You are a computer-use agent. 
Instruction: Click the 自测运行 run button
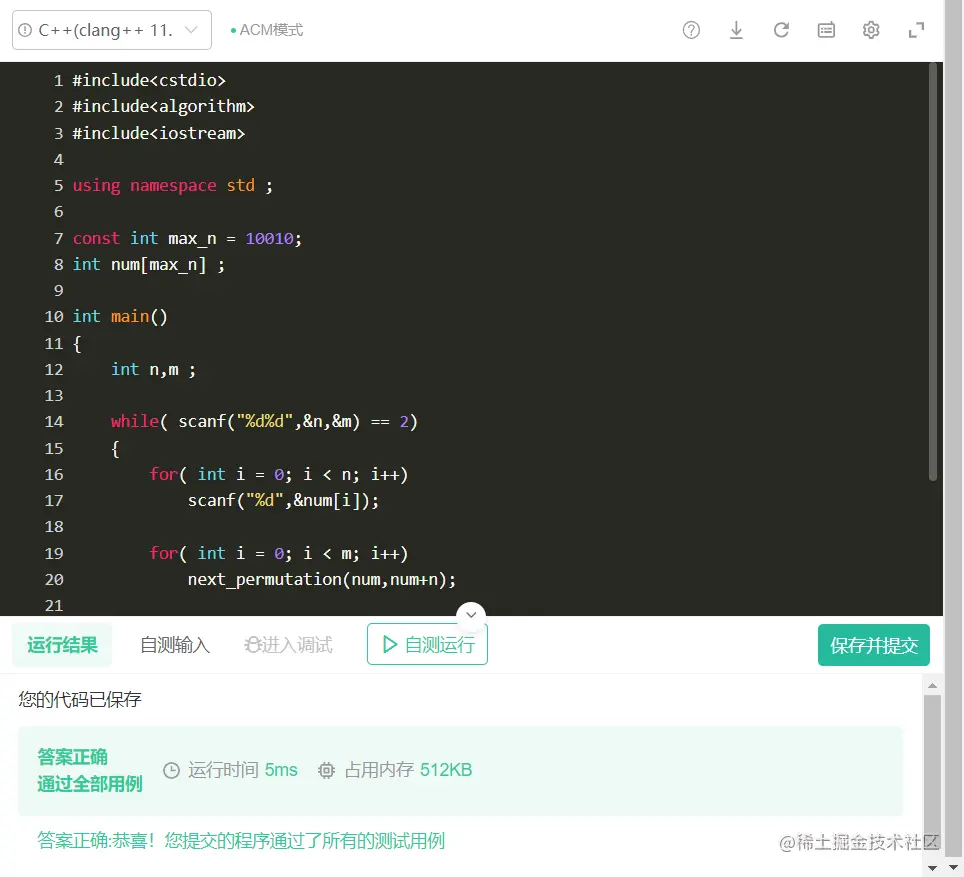pos(427,645)
